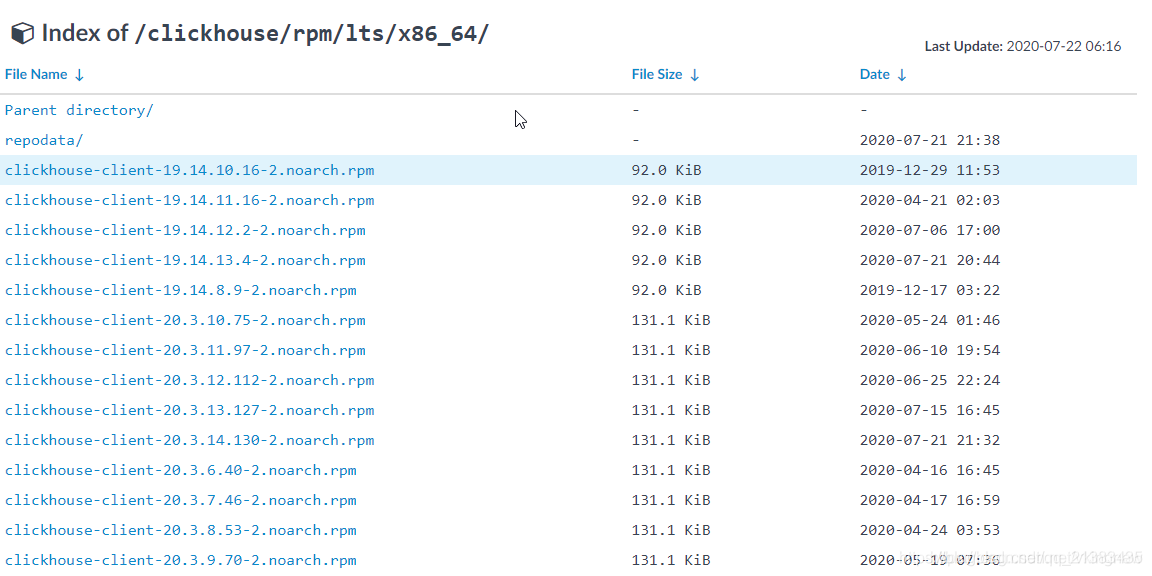Click 131.1 KiB size of 20.3.6.40 client

(x=671, y=470)
